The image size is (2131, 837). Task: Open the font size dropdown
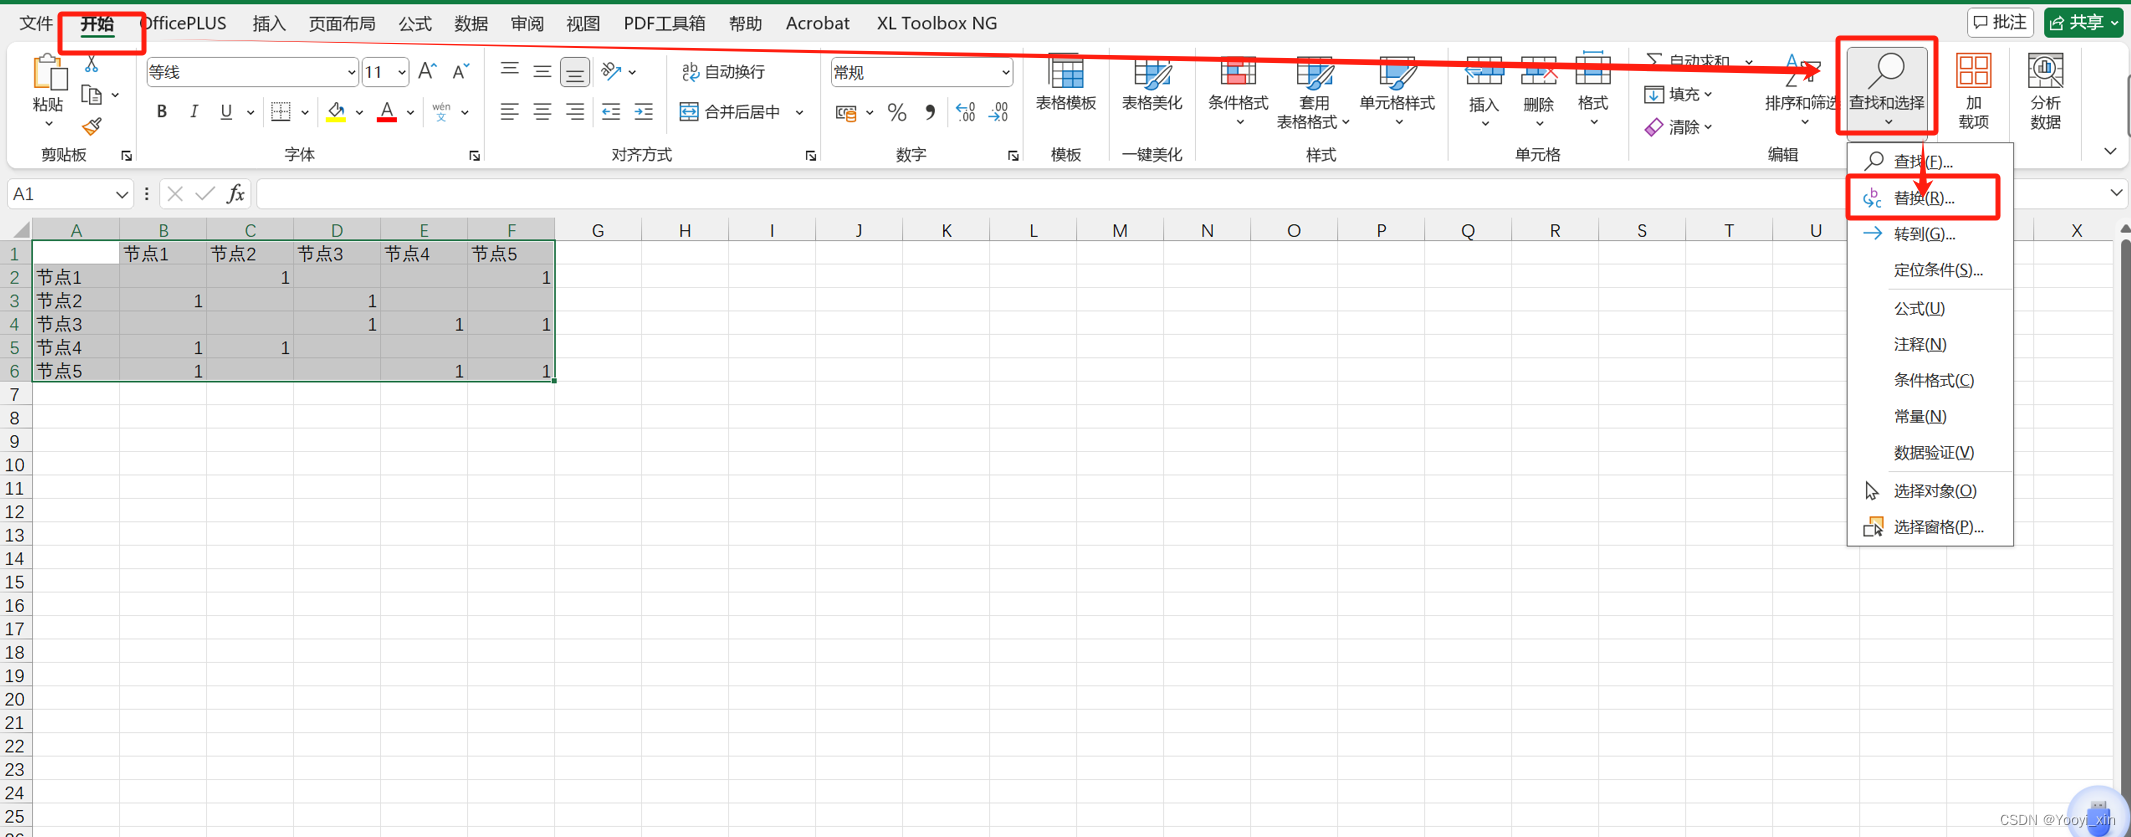(x=401, y=72)
